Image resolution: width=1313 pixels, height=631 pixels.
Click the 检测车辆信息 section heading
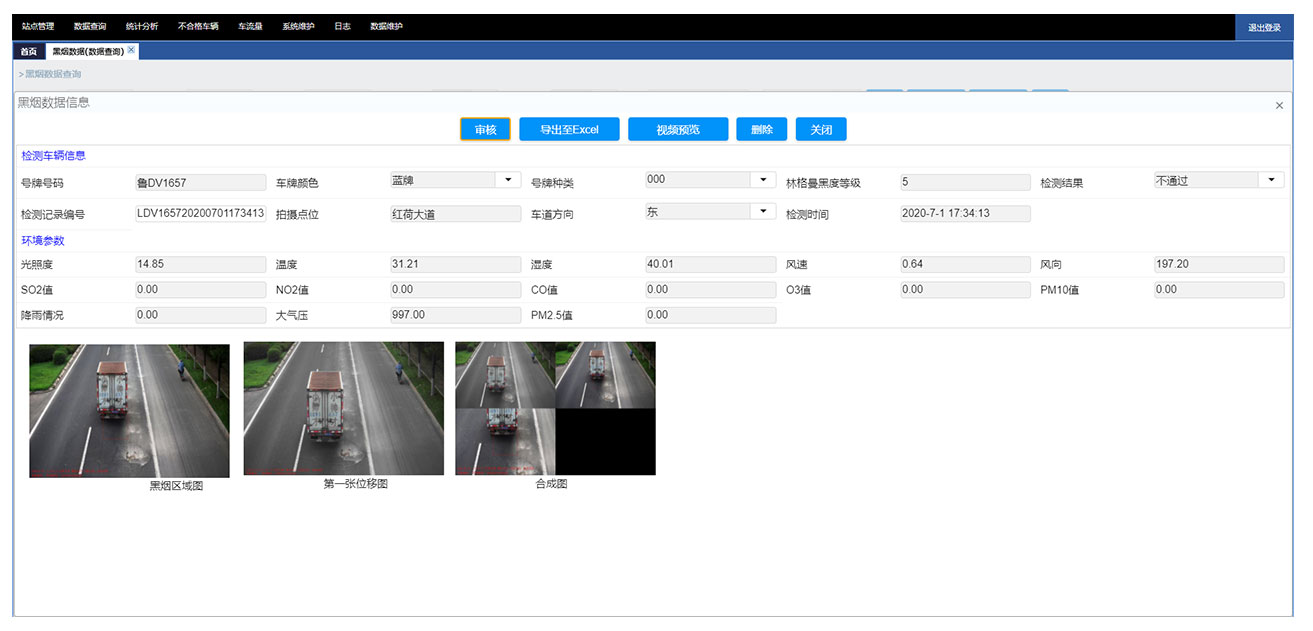pos(53,156)
